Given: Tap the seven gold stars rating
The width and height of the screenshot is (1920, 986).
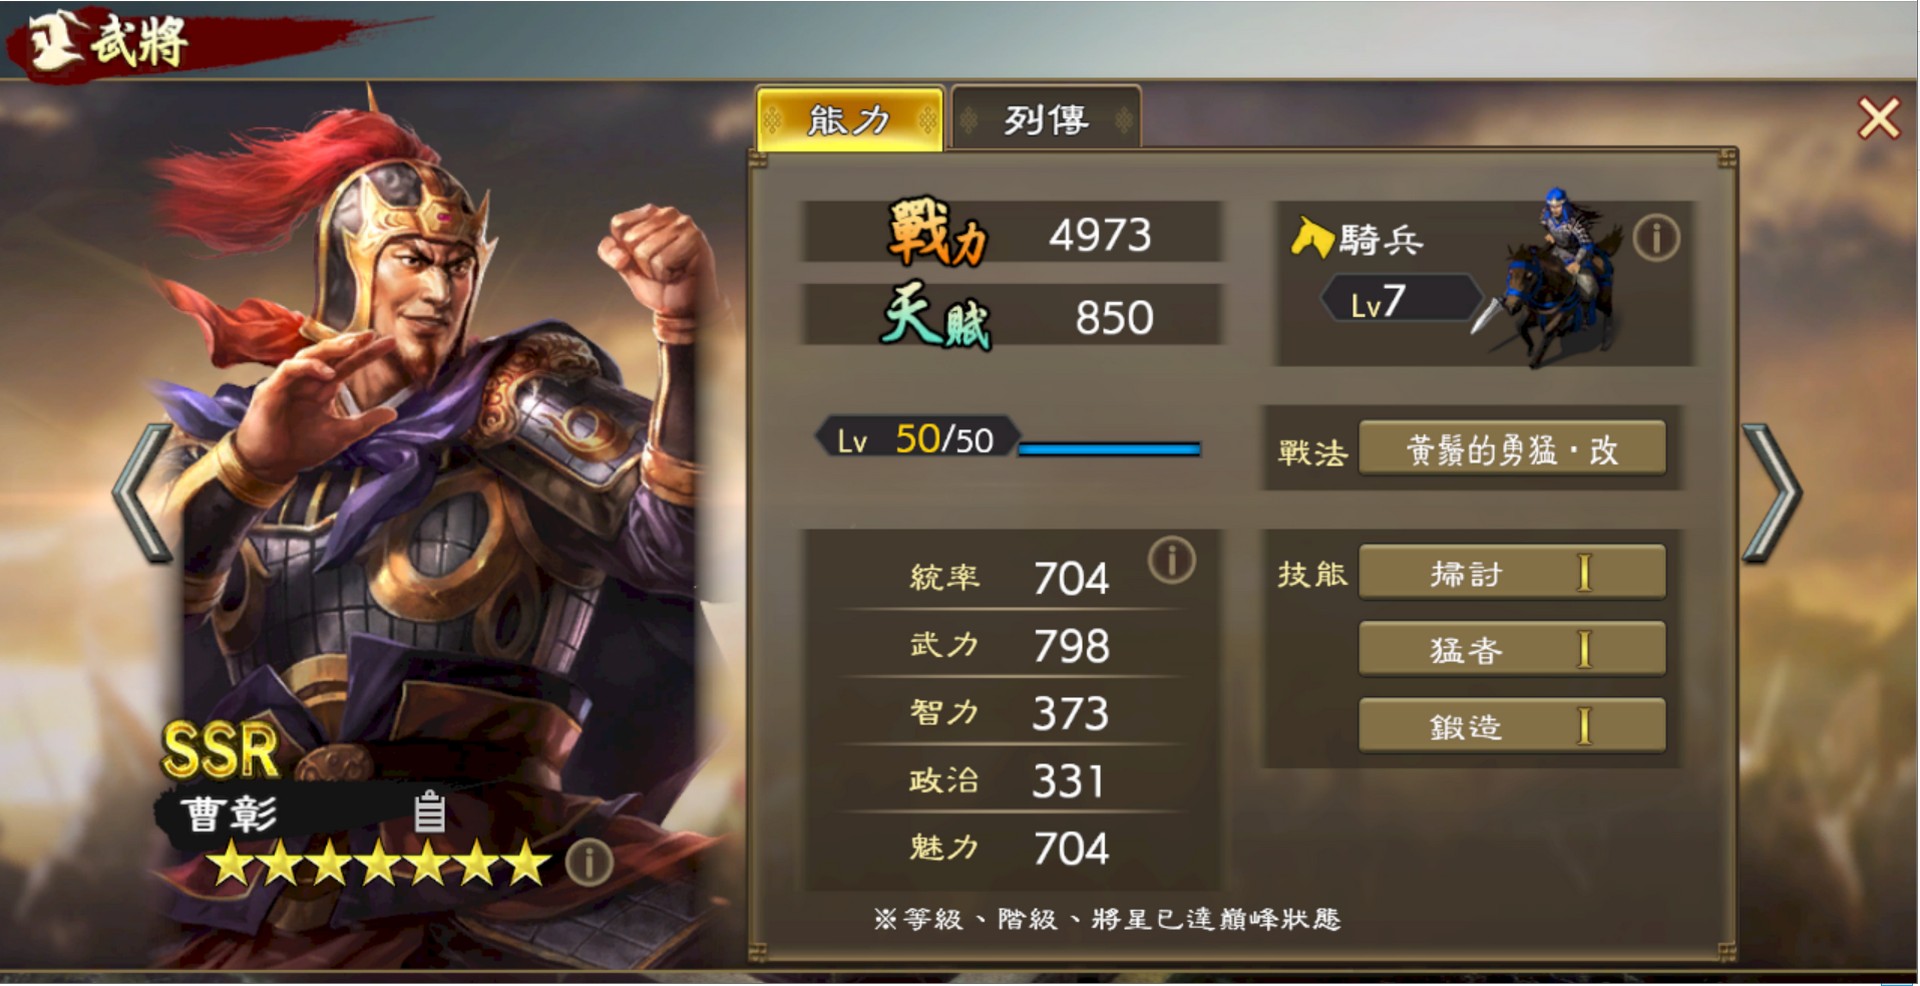Looking at the screenshot, I should [x=380, y=863].
